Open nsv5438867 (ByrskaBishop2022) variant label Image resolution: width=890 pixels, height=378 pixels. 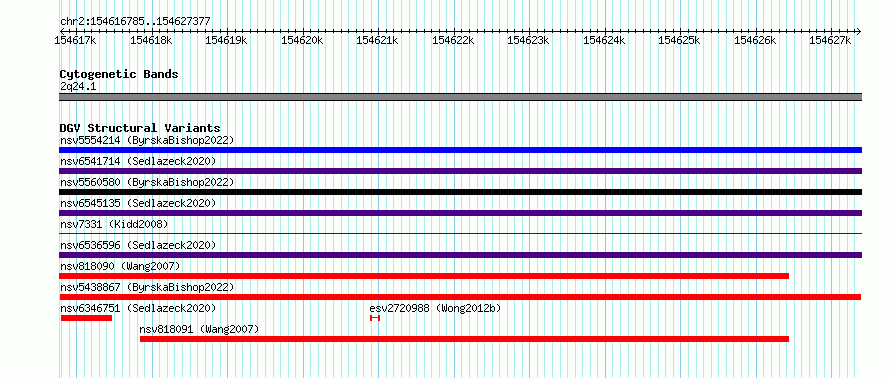[147, 287]
